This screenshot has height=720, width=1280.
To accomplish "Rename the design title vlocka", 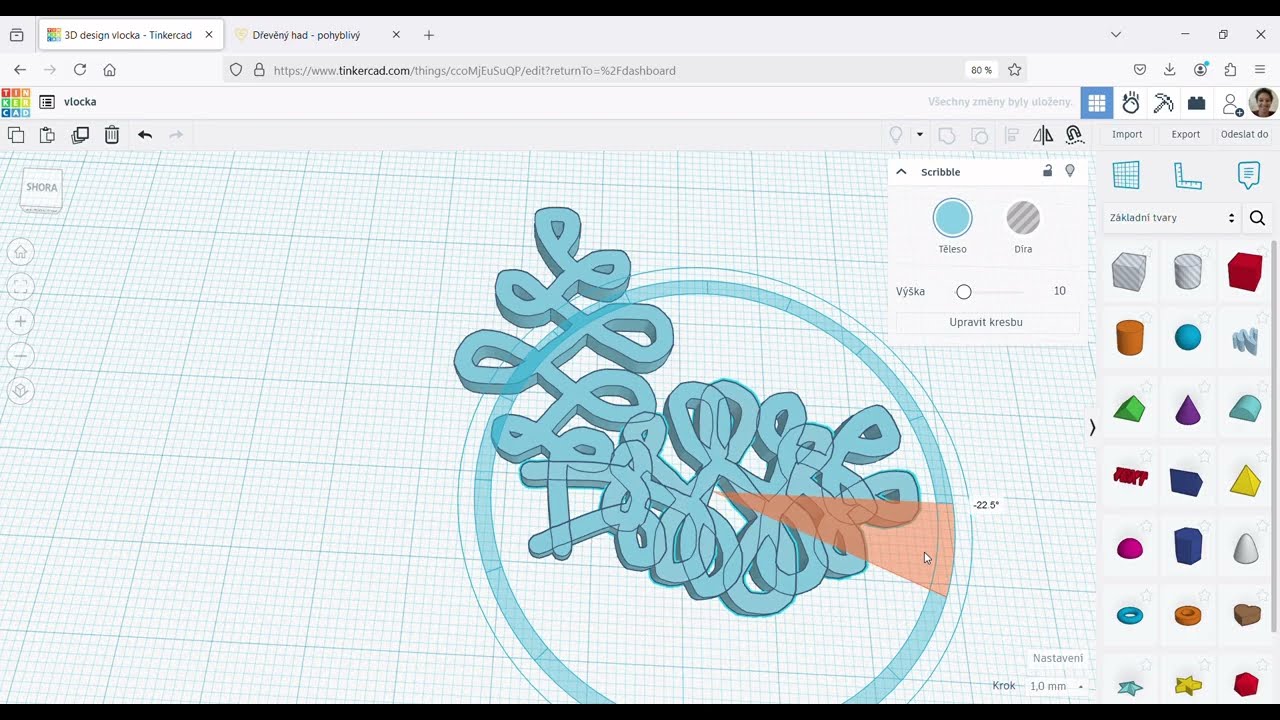I will [x=80, y=102].
